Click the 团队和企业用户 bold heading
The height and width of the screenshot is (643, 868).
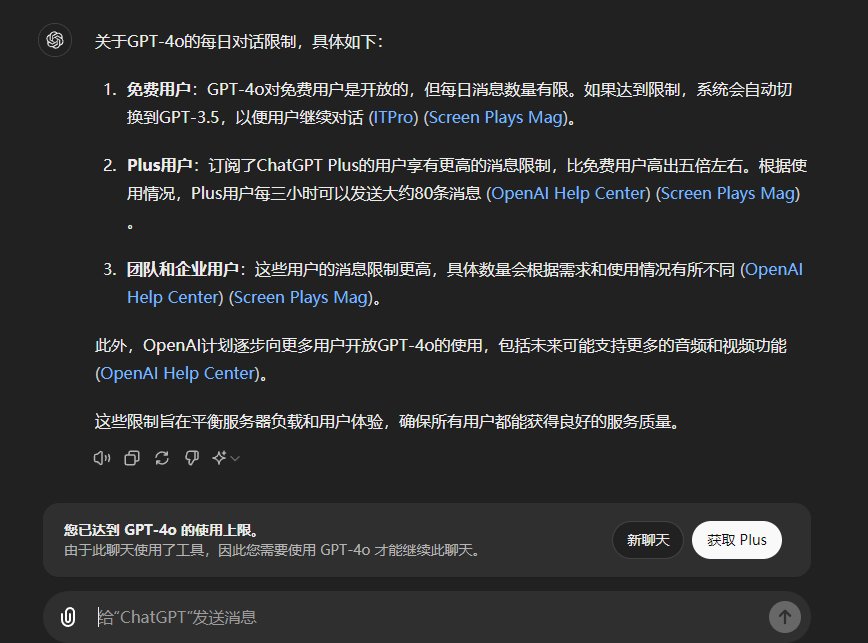[x=182, y=269]
